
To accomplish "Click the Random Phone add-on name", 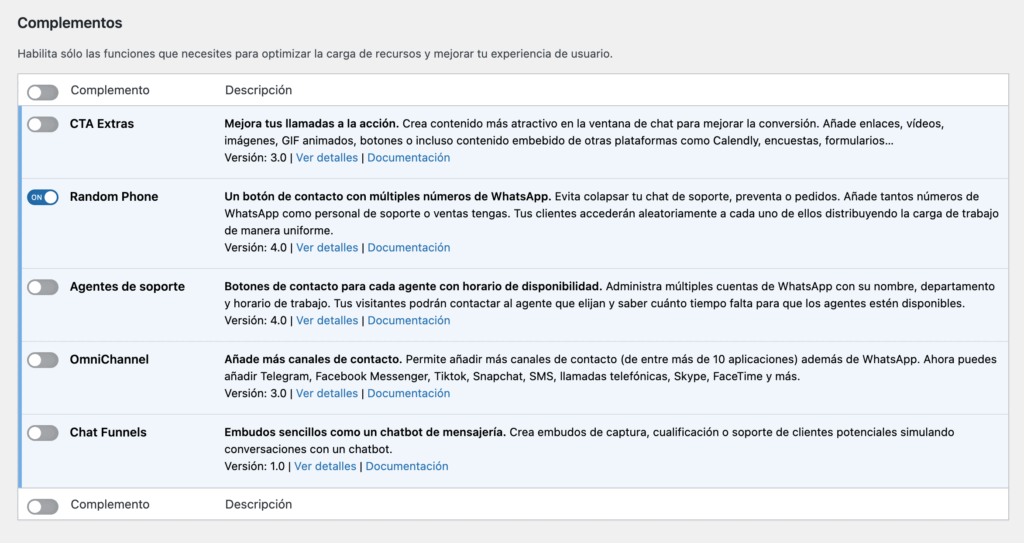I will 114,197.
